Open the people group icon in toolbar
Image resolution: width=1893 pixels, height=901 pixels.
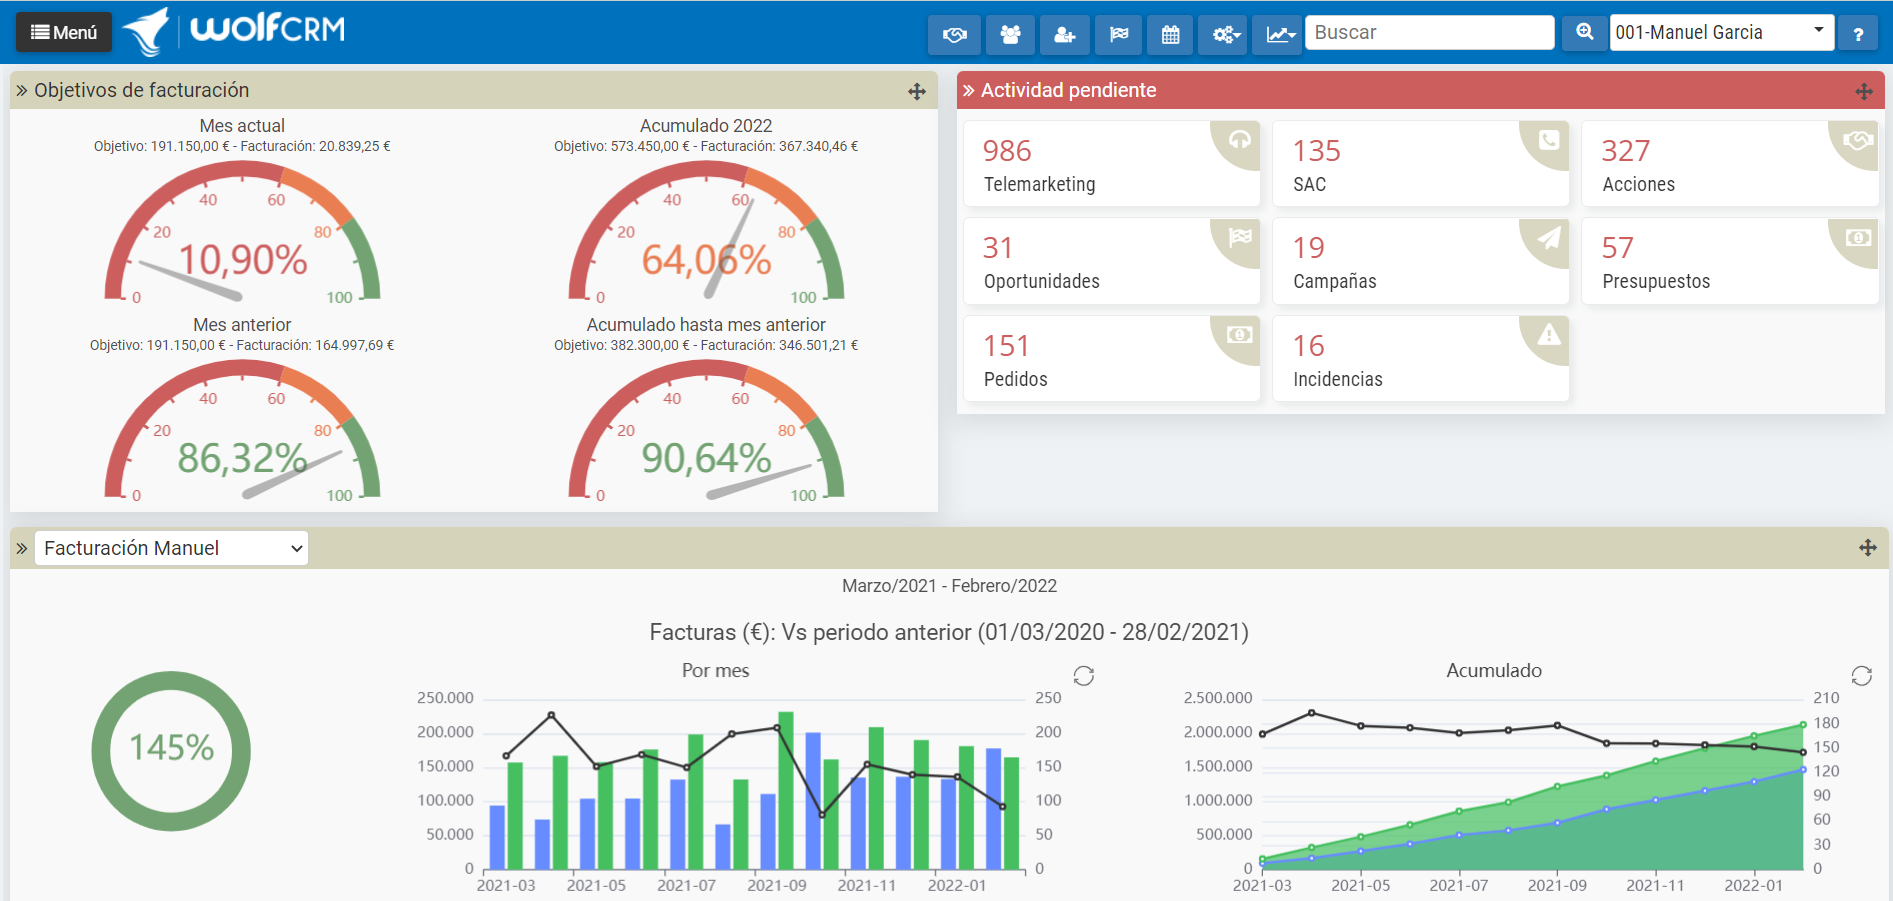(1010, 34)
